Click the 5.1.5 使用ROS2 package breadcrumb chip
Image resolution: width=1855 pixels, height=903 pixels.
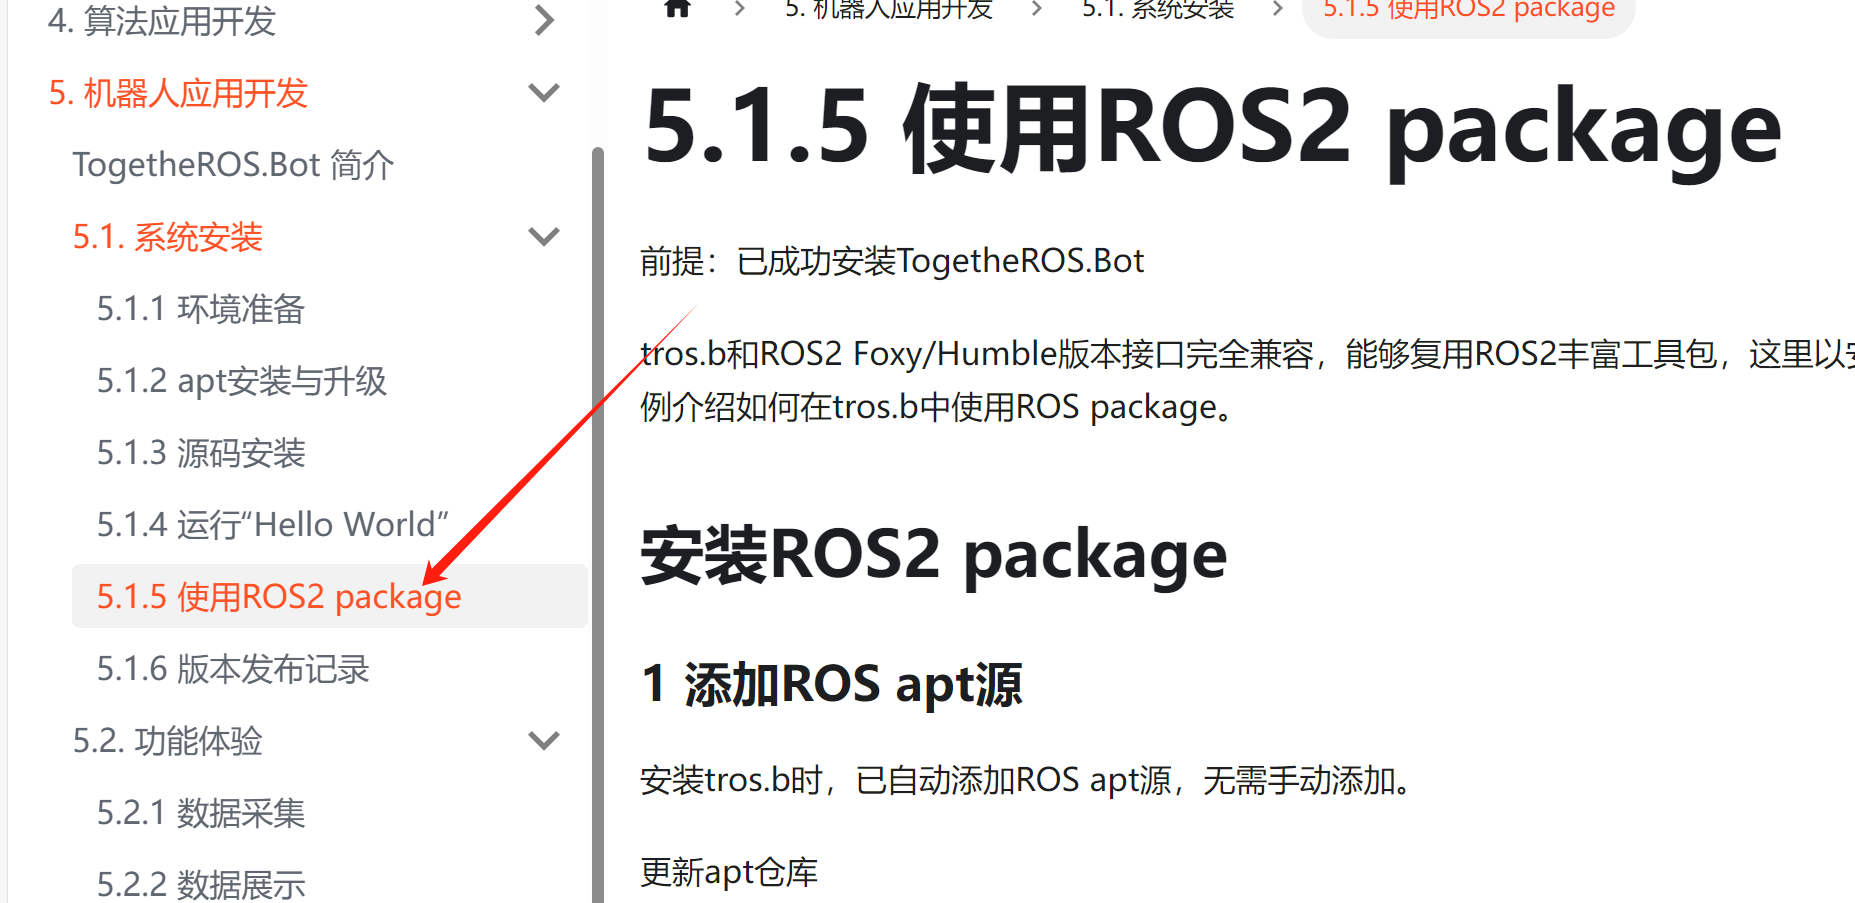pyautogui.click(x=1466, y=10)
